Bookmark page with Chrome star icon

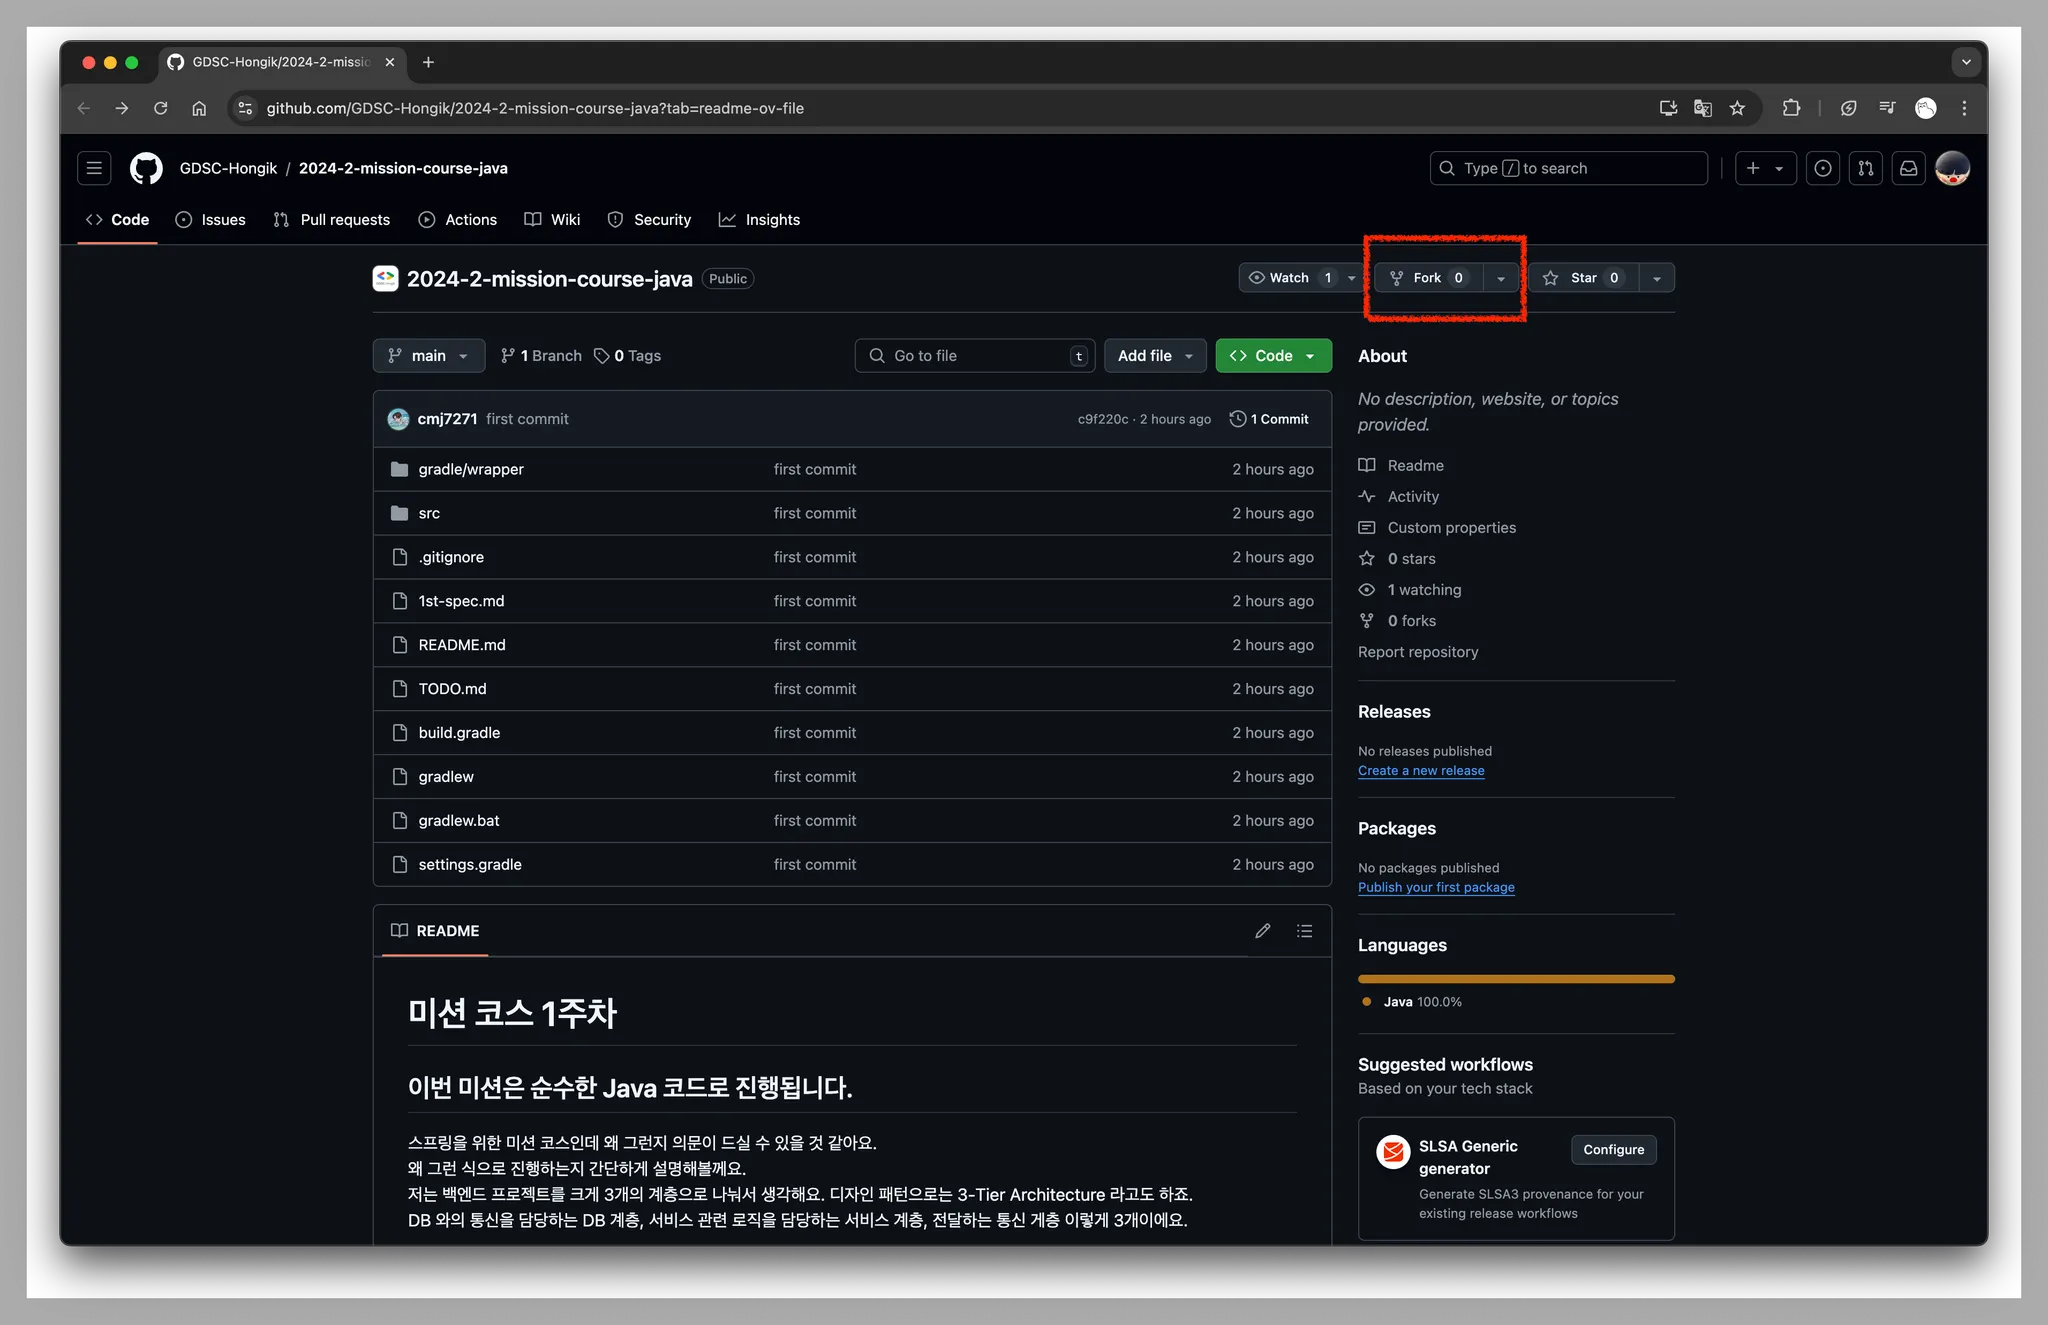point(1737,108)
